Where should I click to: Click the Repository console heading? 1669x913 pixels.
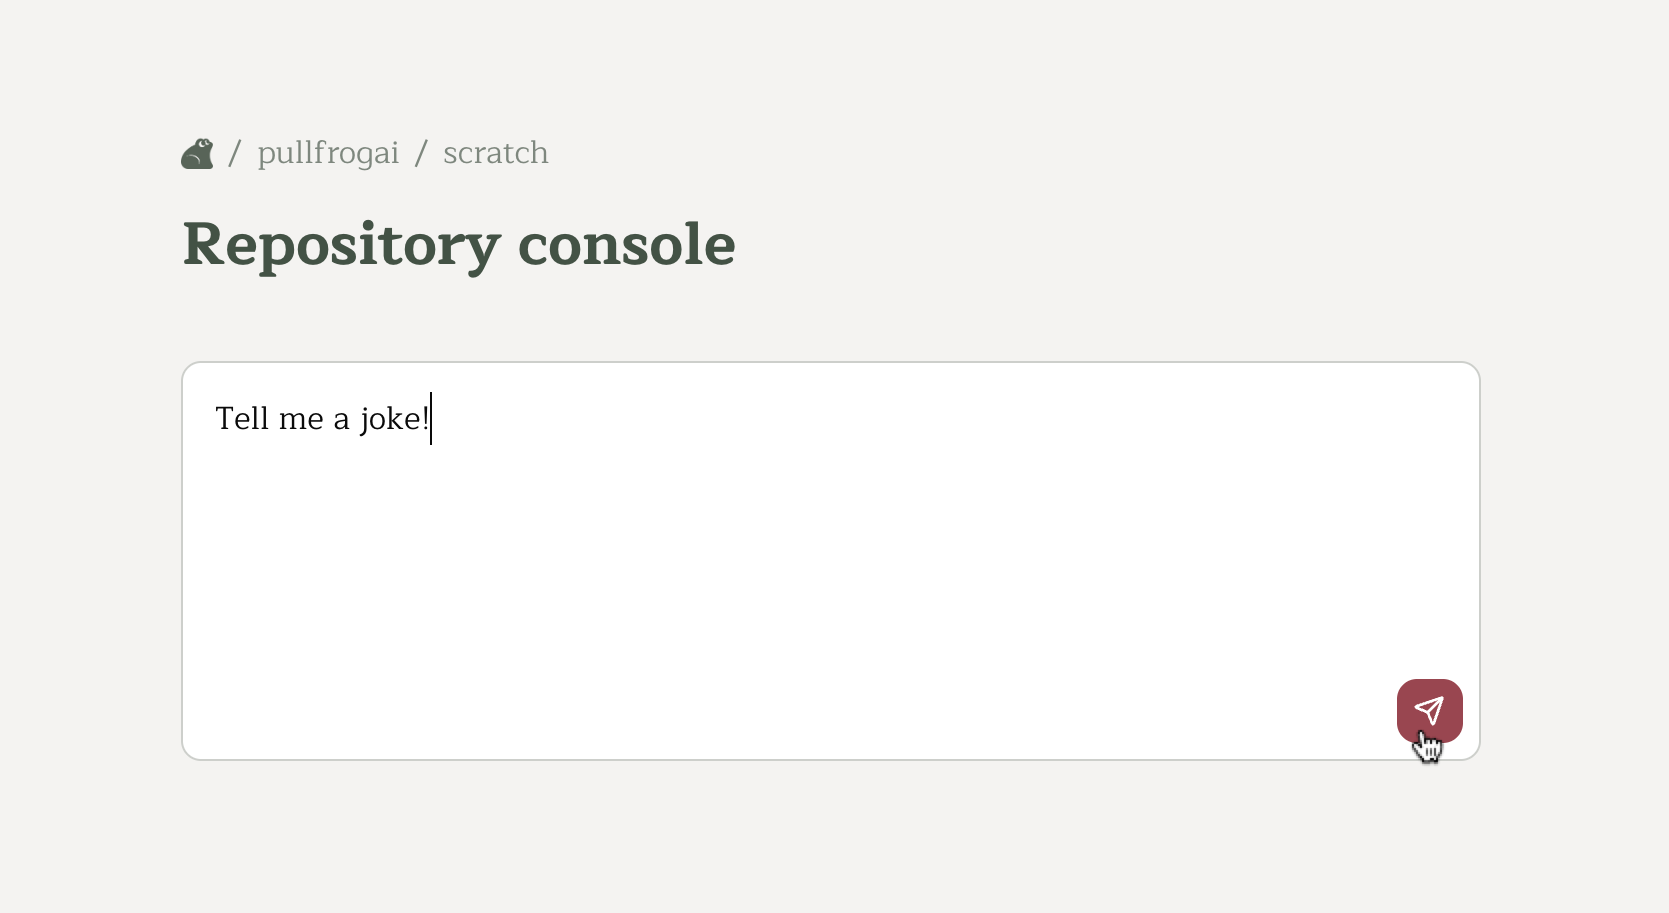coord(458,244)
